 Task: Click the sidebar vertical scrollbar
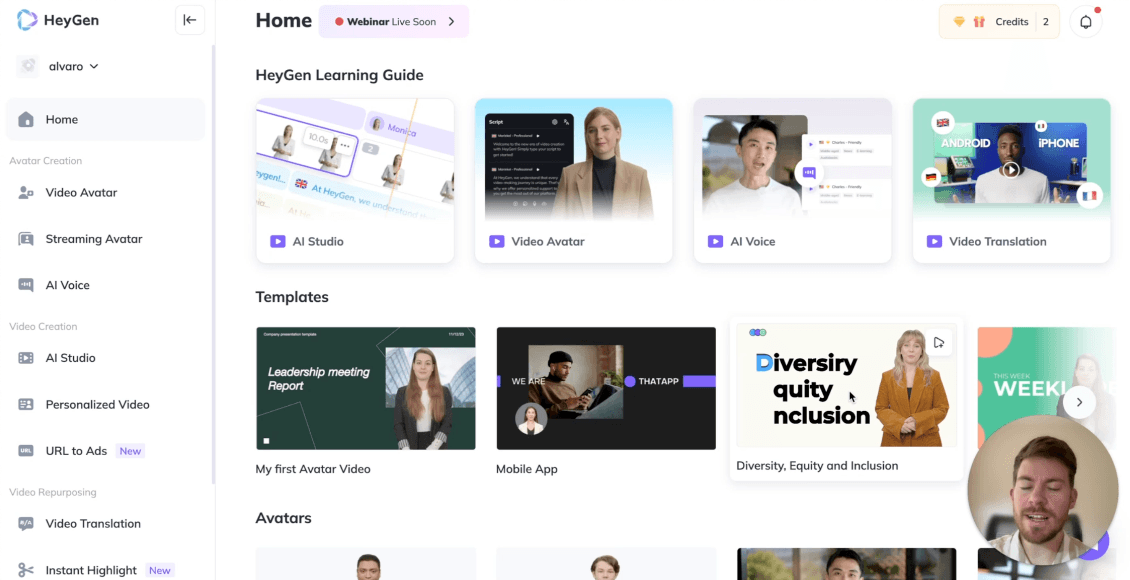click(x=213, y=264)
